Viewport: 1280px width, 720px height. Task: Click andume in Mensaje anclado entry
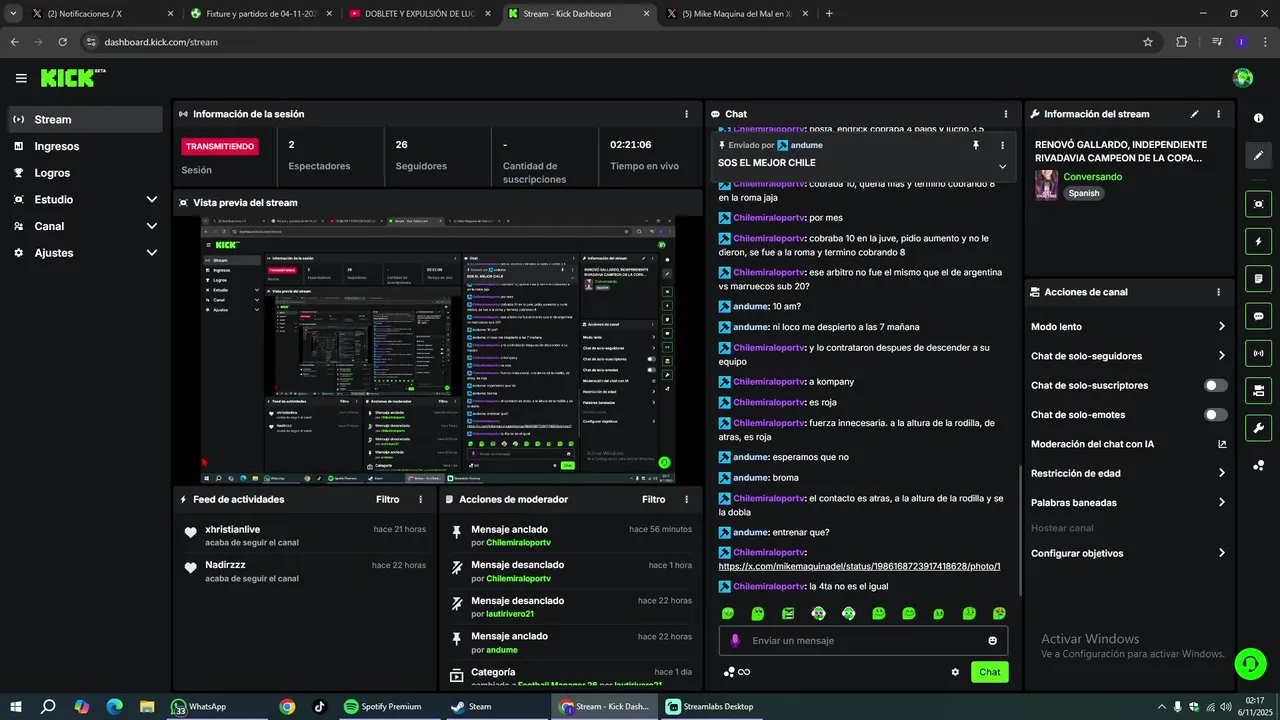(x=502, y=650)
